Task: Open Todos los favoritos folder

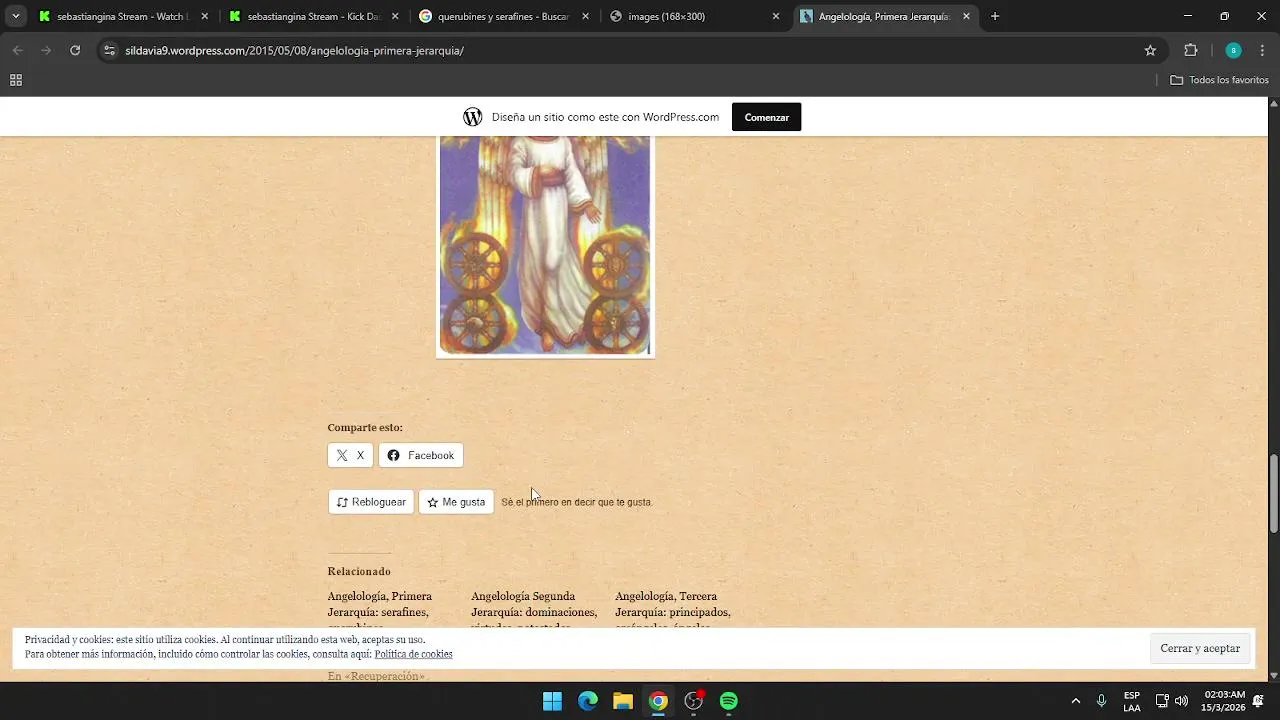Action: 1219,80
